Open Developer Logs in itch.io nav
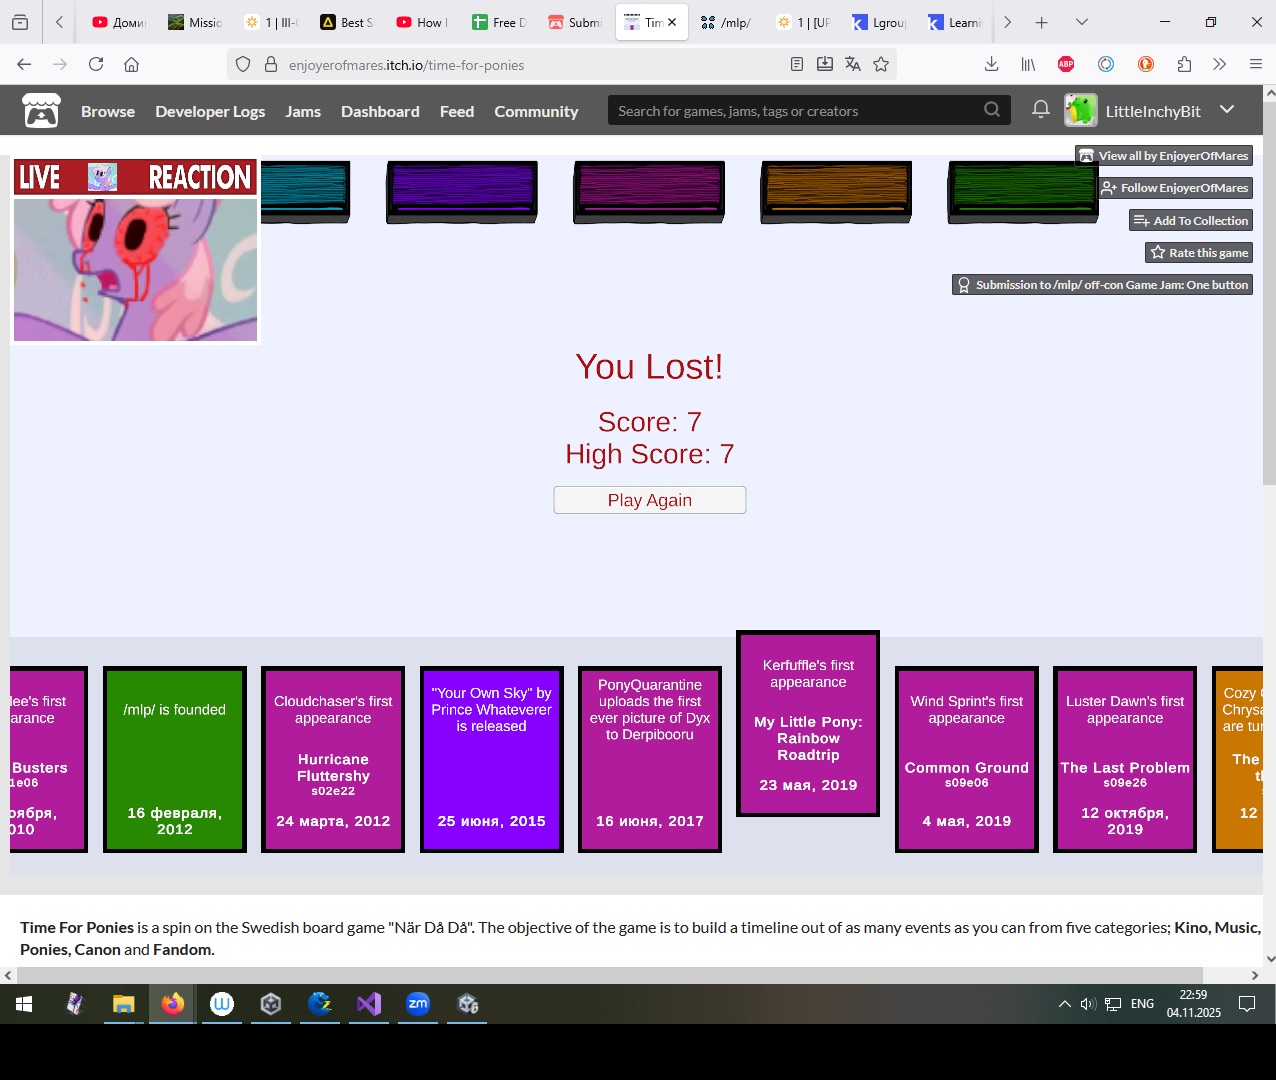The width and height of the screenshot is (1276, 1080). pos(210,111)
